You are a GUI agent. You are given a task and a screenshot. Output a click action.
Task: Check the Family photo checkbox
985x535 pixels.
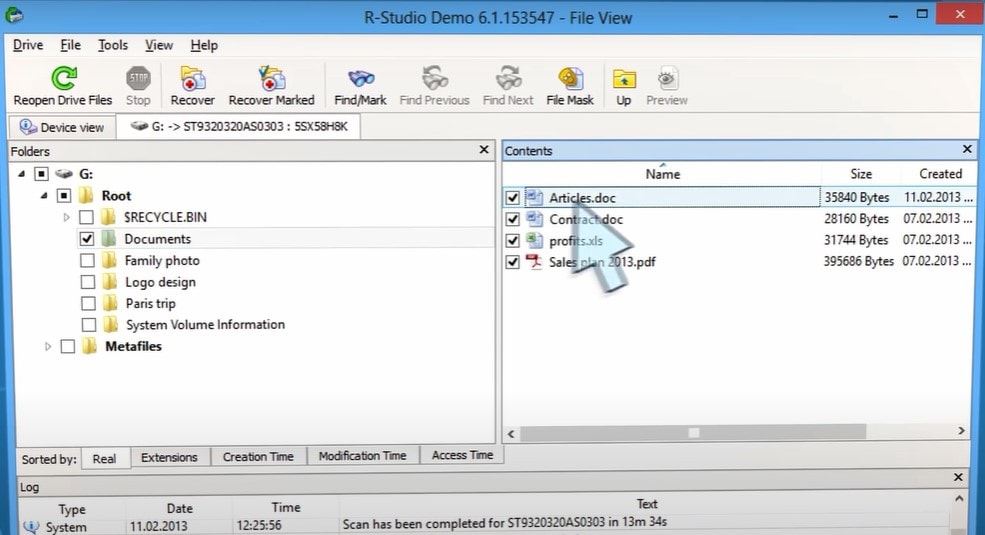(x=87, y=260)
